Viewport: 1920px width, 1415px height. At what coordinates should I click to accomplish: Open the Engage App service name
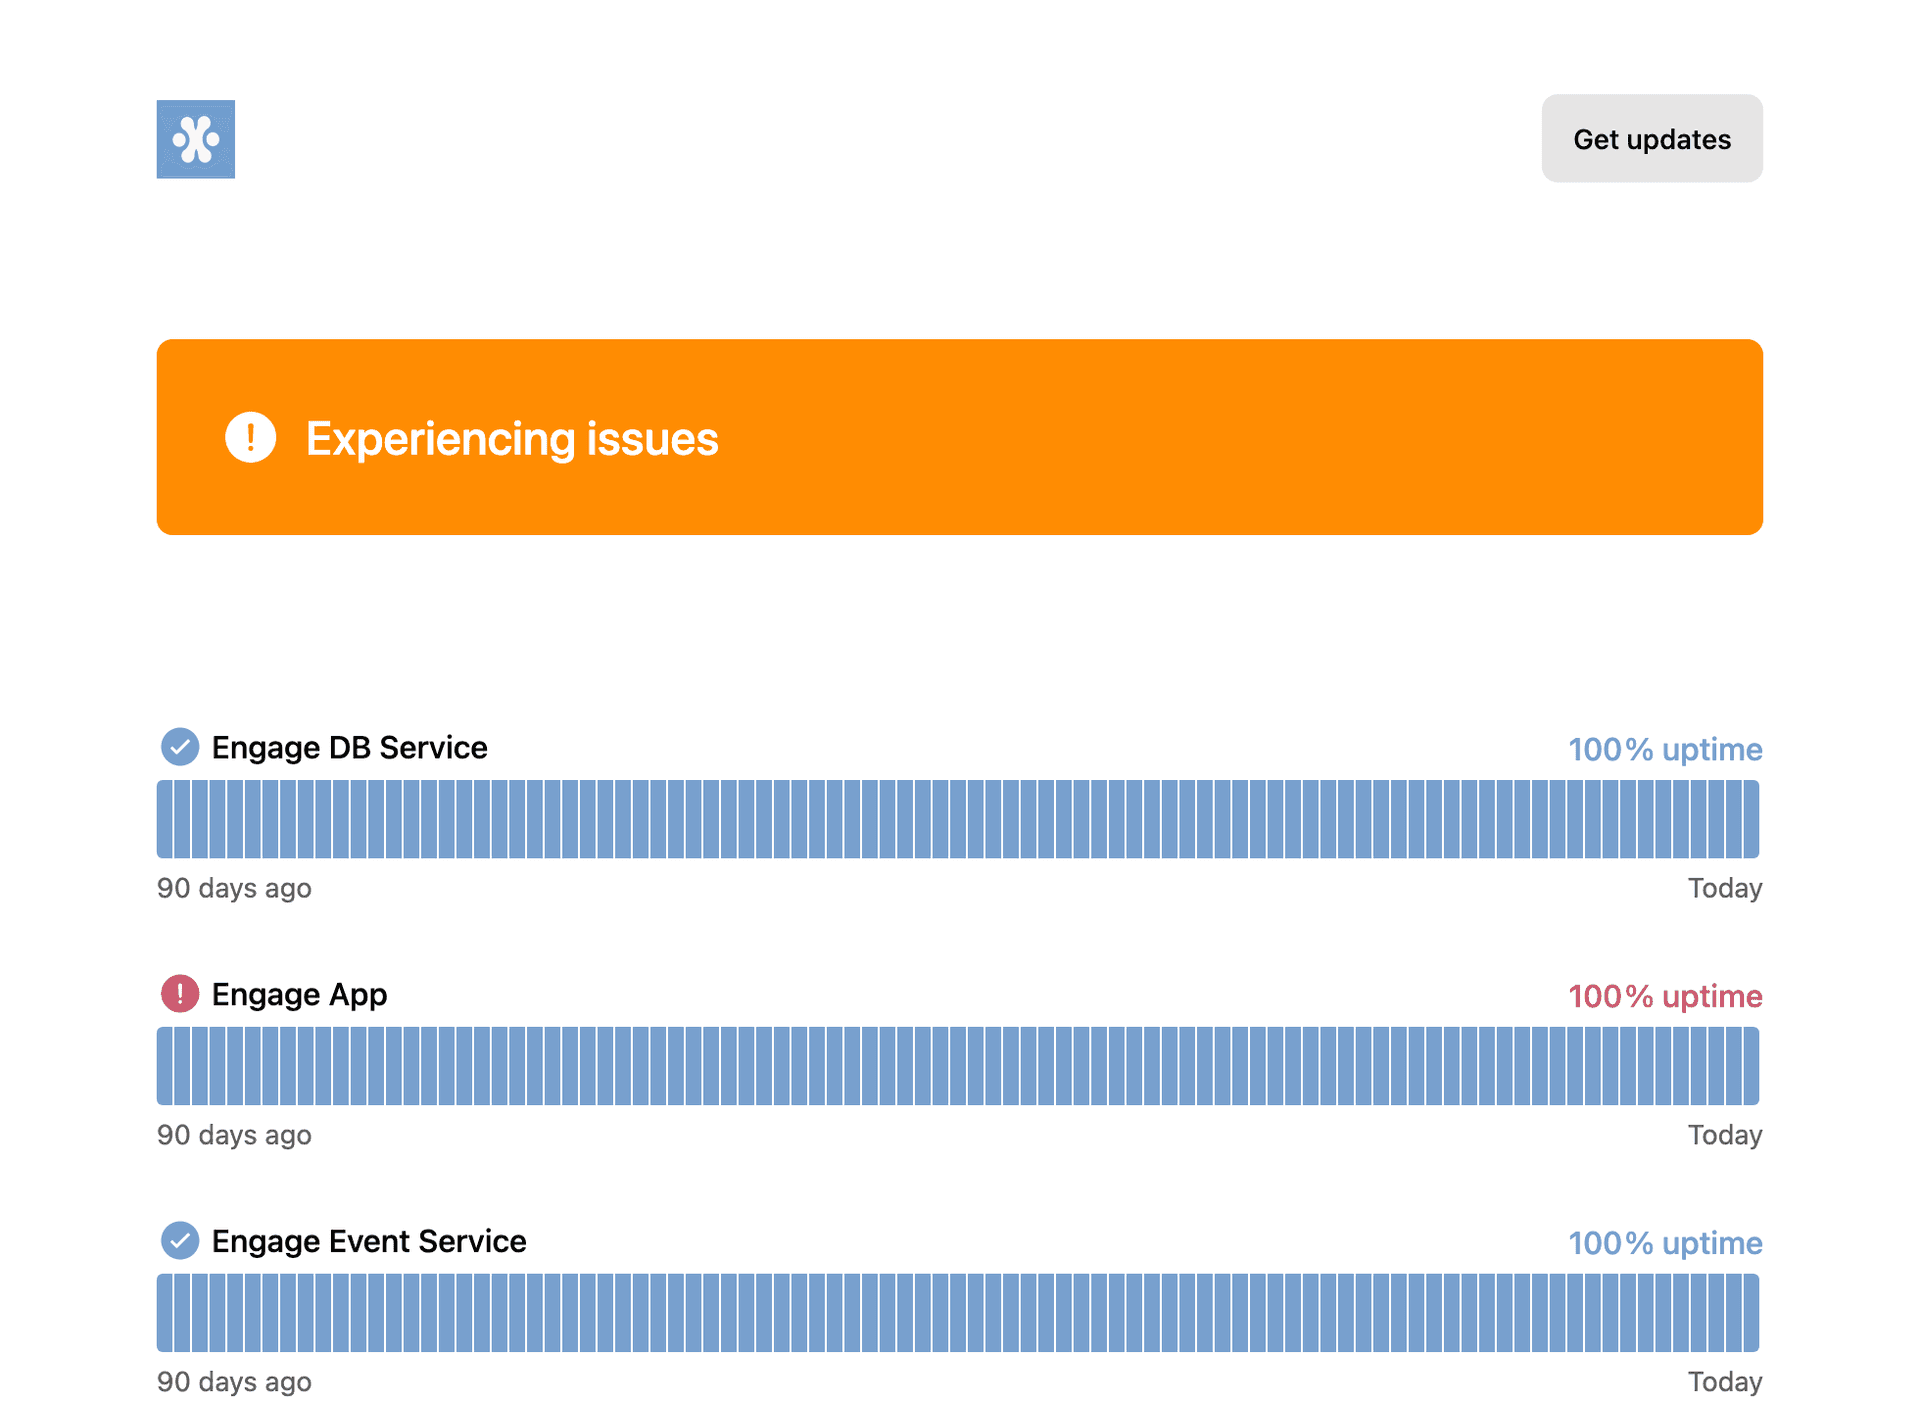pyautogui.click(x=299, y=995)
